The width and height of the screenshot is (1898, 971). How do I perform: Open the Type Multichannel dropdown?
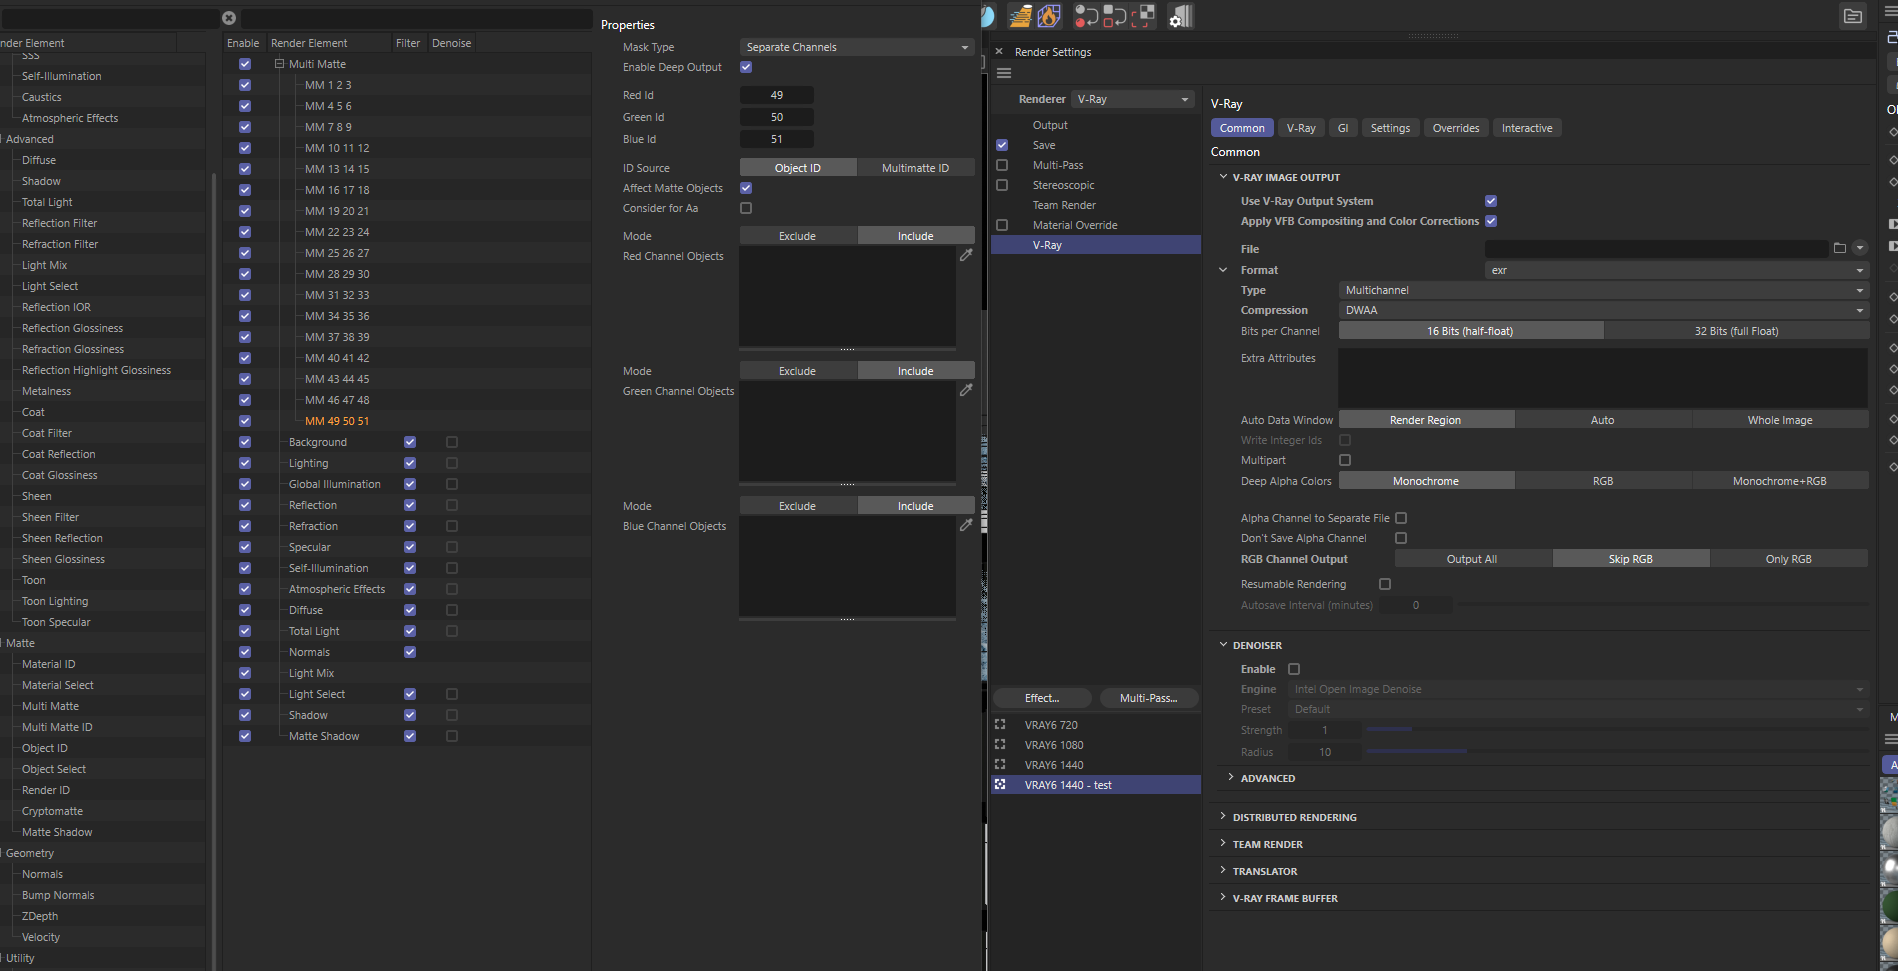[x=1604, y=290]
